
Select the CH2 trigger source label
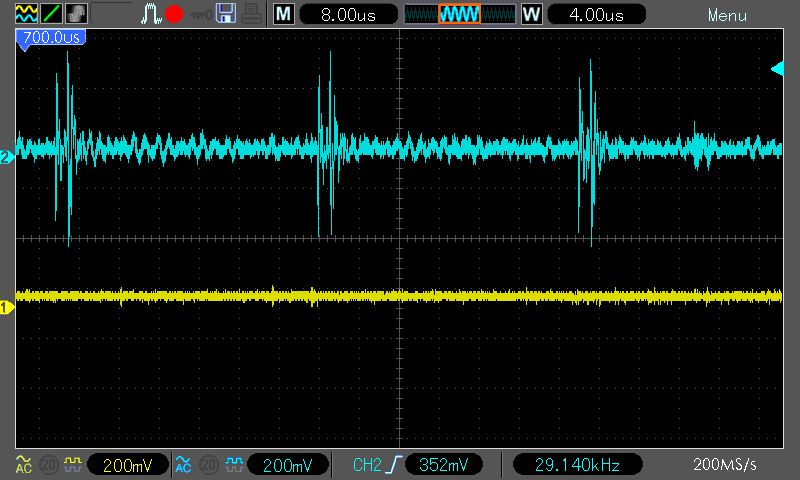[369, 464]
